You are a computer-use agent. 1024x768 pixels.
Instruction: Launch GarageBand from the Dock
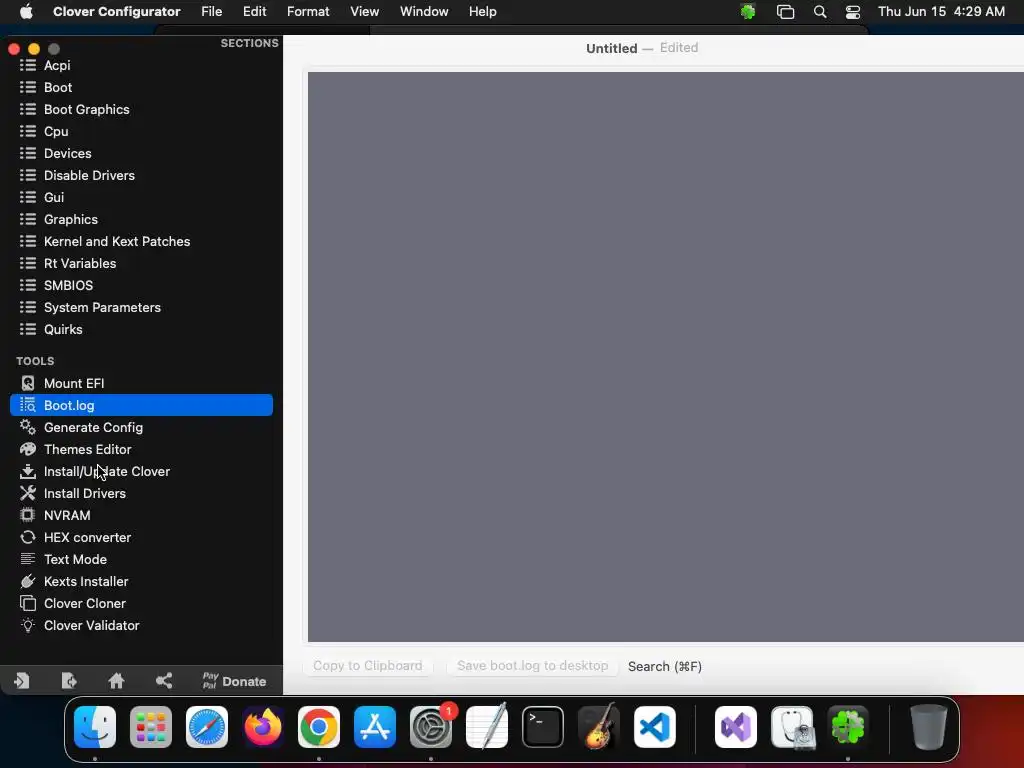coord(599,727)
